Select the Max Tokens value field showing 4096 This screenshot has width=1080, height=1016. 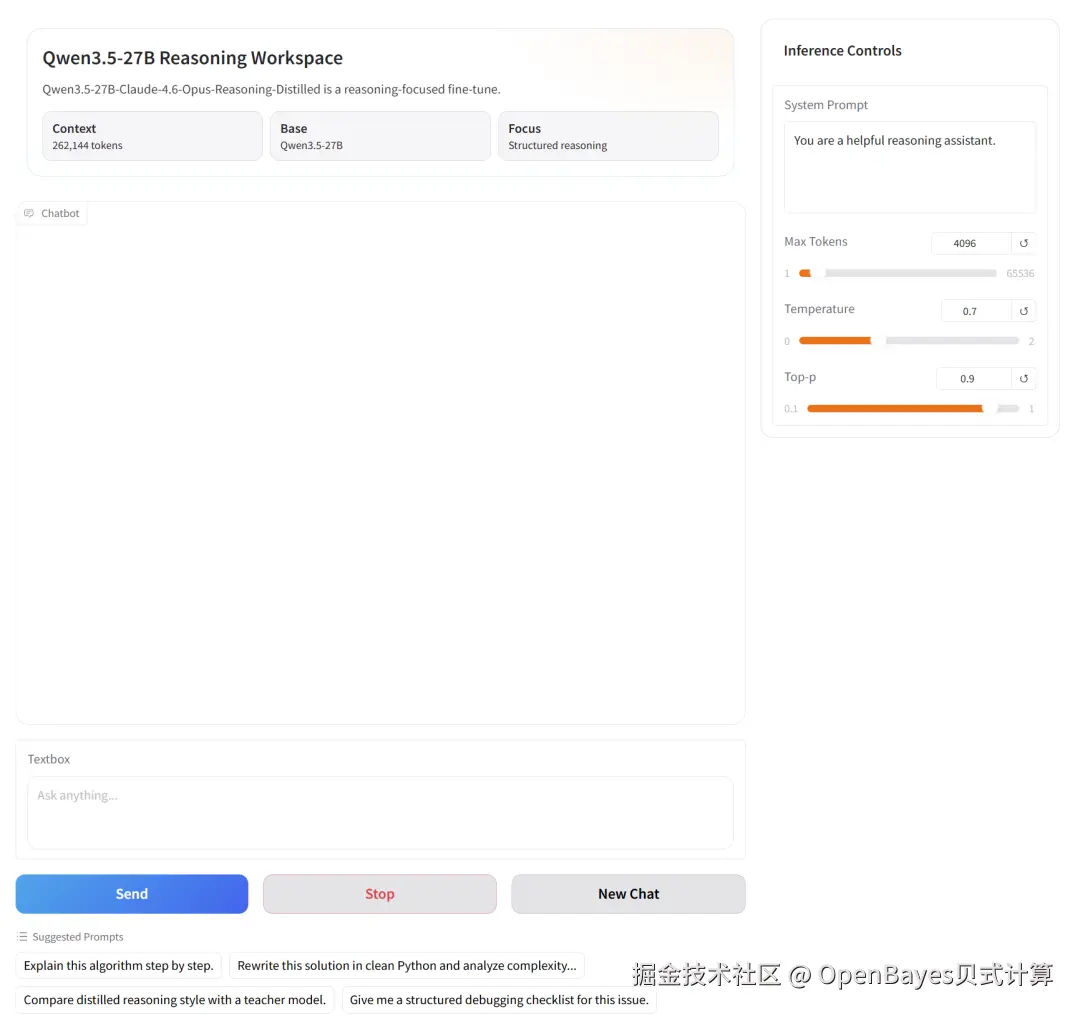click(x=965, y=243)
